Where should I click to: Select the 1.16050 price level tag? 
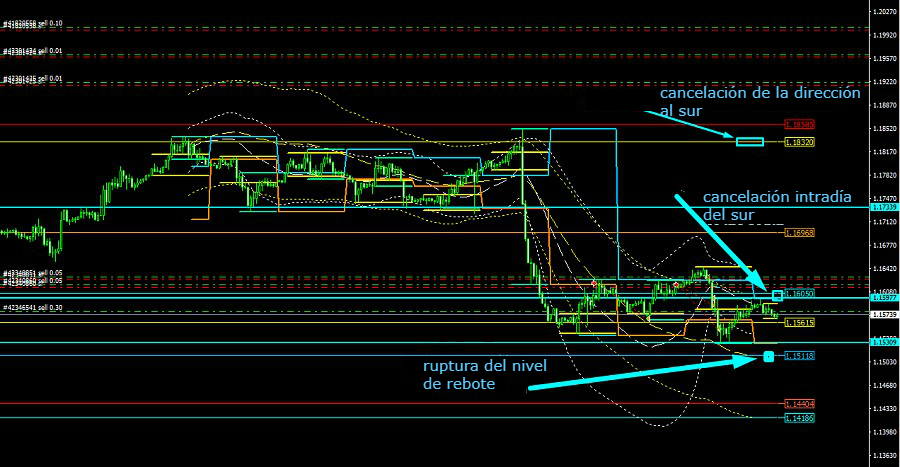[x=800, y=293]
